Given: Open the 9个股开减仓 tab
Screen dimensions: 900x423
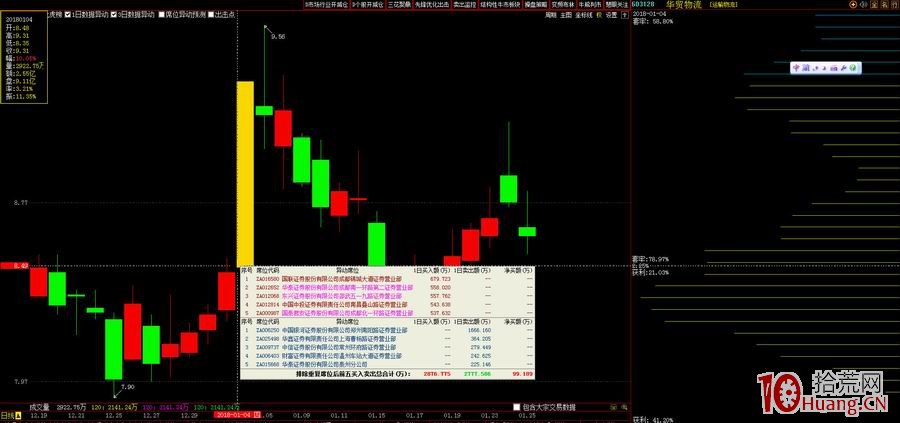Looking at the screenshot, I should coord(367,4).
